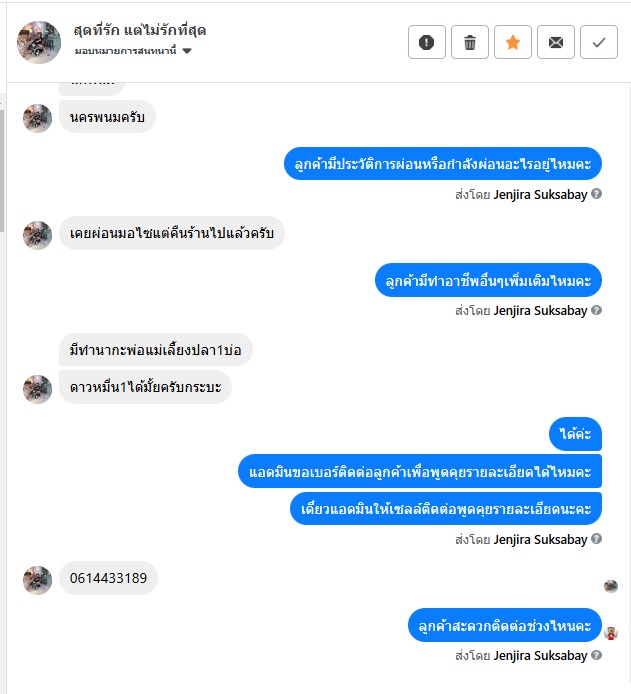The height and width of the screenshot is (694, 631).
Task: Click the small seen-by avatar indicator
Action: [611, 586]
